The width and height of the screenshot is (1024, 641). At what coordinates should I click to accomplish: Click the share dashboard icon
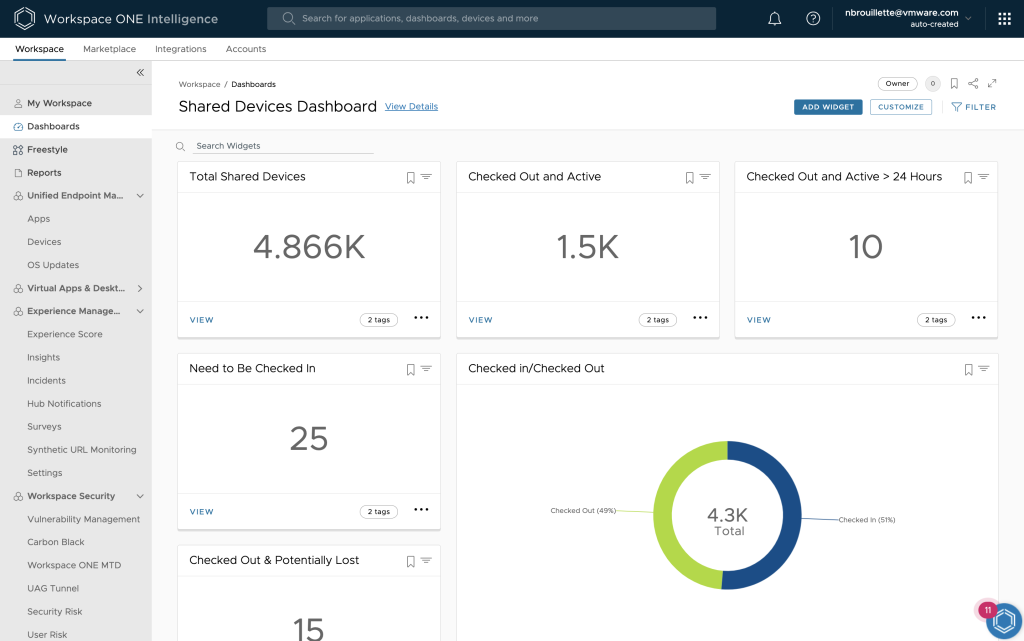pos(973,84)
